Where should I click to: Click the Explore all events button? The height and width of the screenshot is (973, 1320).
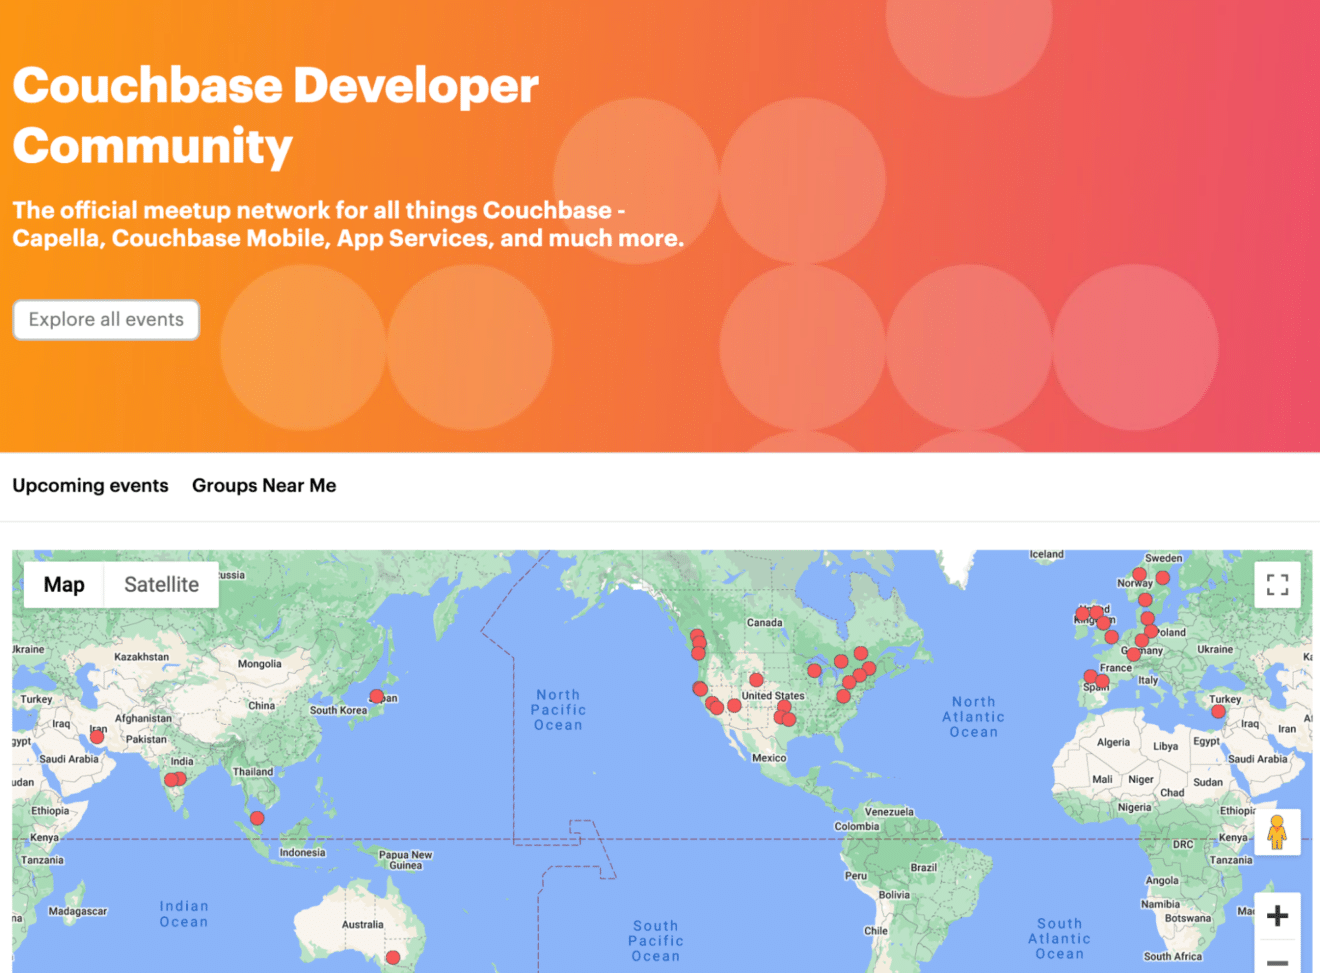point(105,319)
